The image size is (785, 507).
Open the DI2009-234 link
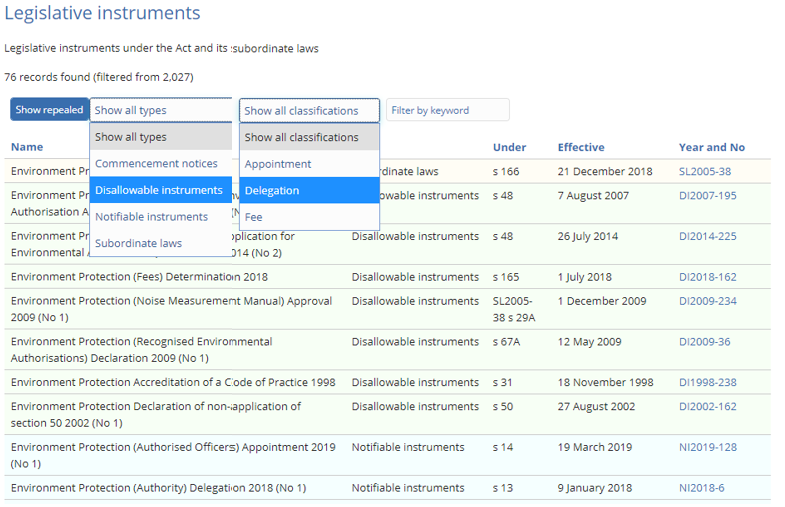pos(707,301)
